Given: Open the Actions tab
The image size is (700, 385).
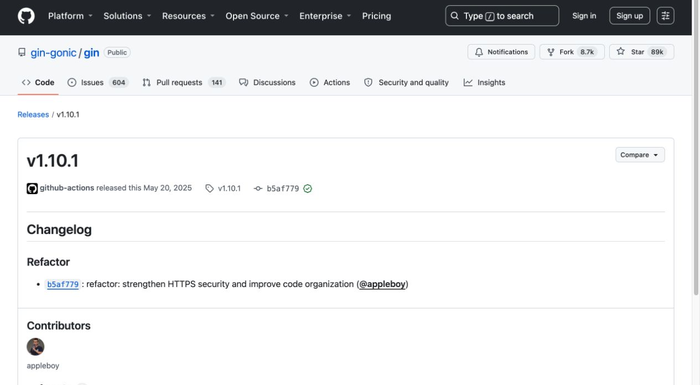Looking at the screenshot, I should pyautogui.click(x=330, y=83).
